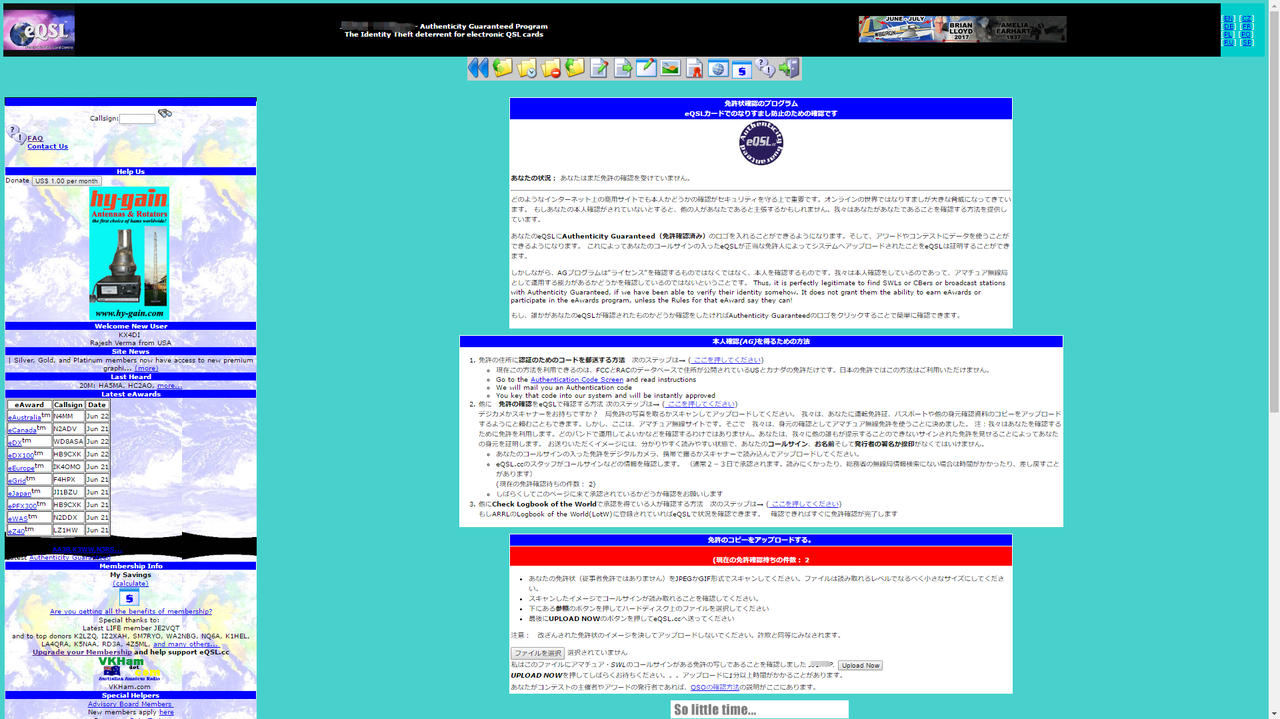Click the Authenticity Guaranteed round logo
1280x719 pixels.
point(761,143)
